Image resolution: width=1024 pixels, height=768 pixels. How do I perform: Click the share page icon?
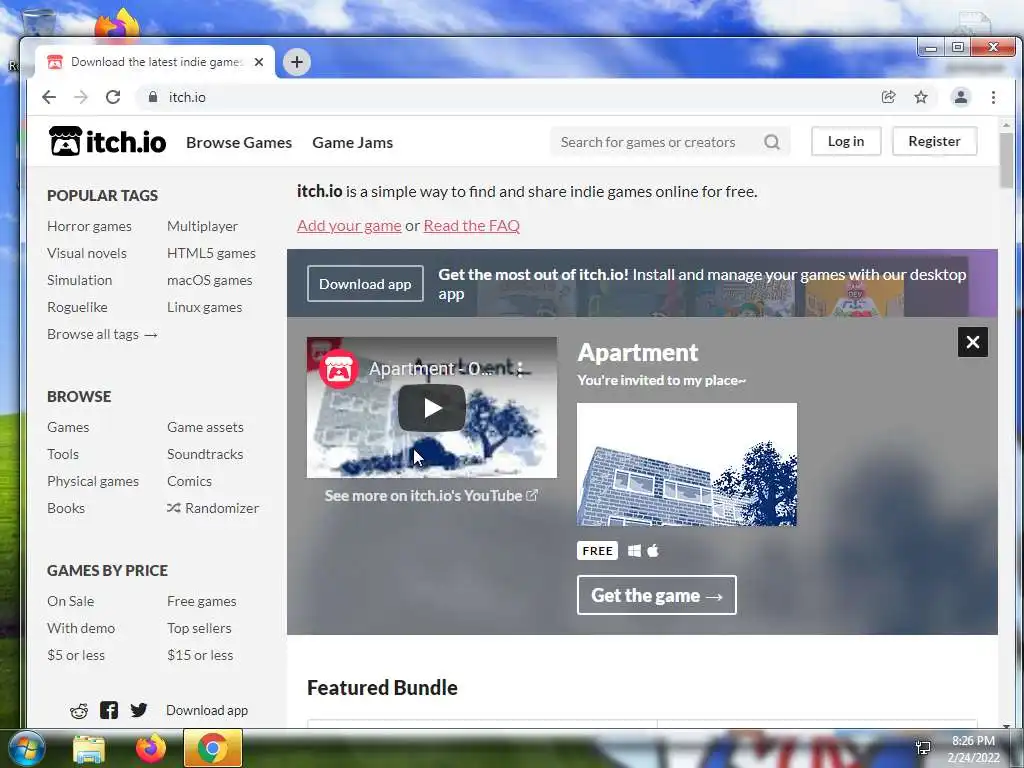click(888, 97)
